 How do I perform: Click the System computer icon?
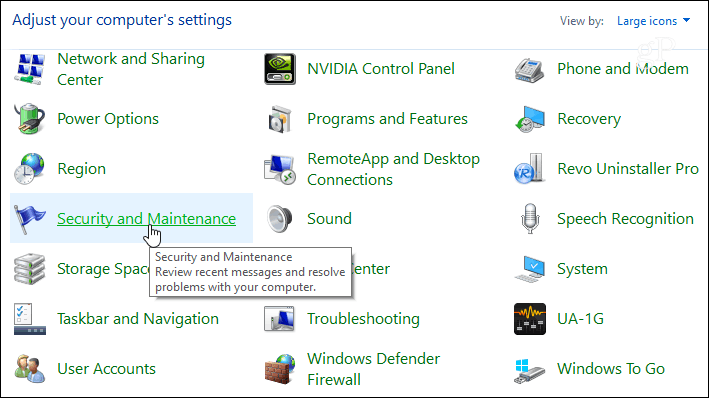click(x=530, y=269)
